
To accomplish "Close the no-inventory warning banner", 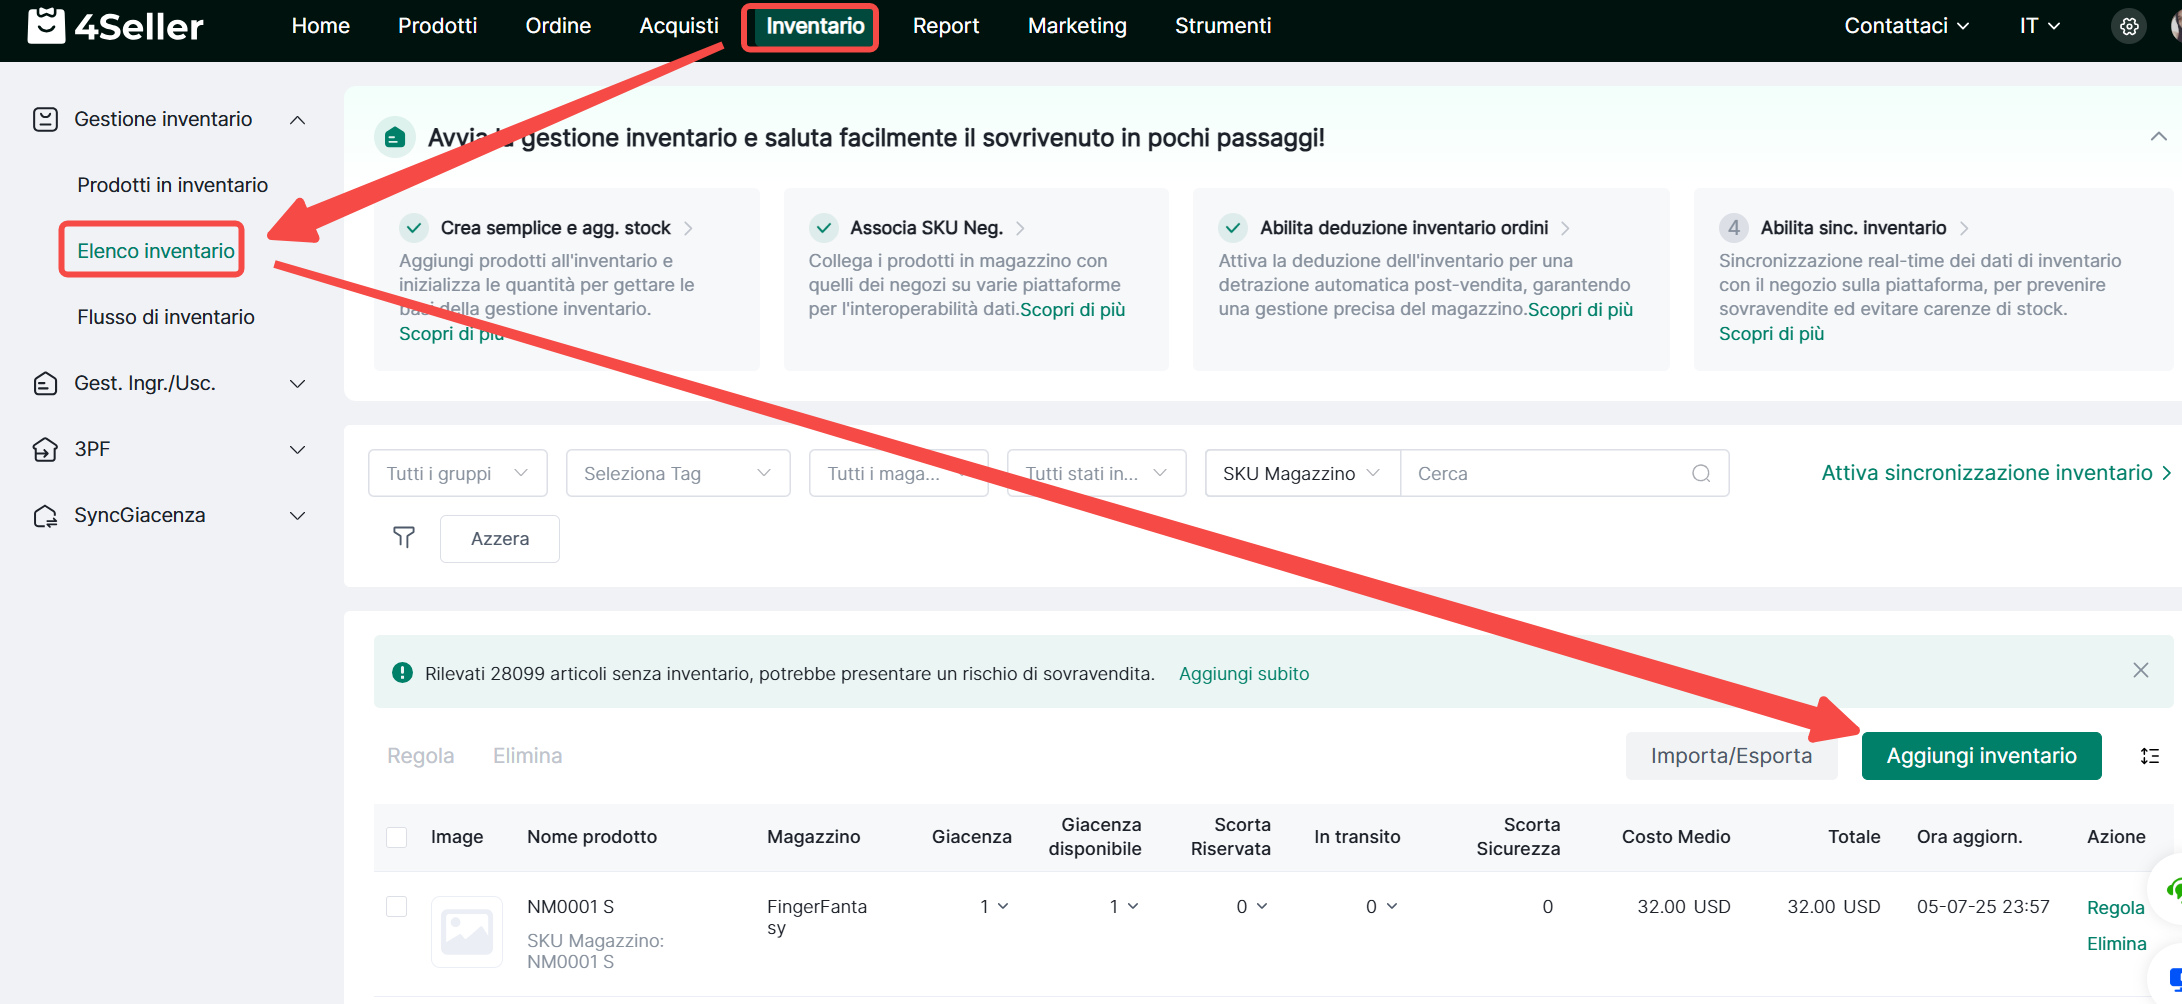I will 2140,671.
